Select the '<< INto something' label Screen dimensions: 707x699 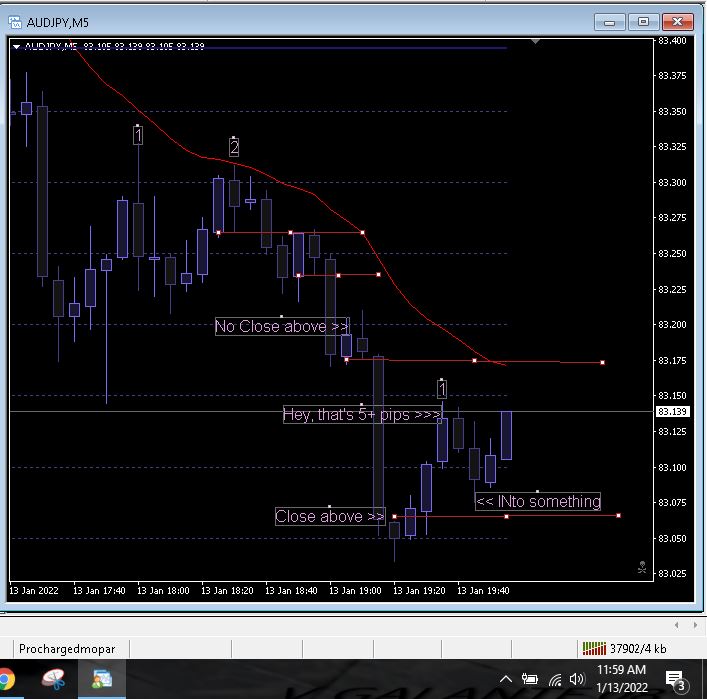[x=537, y=501]
